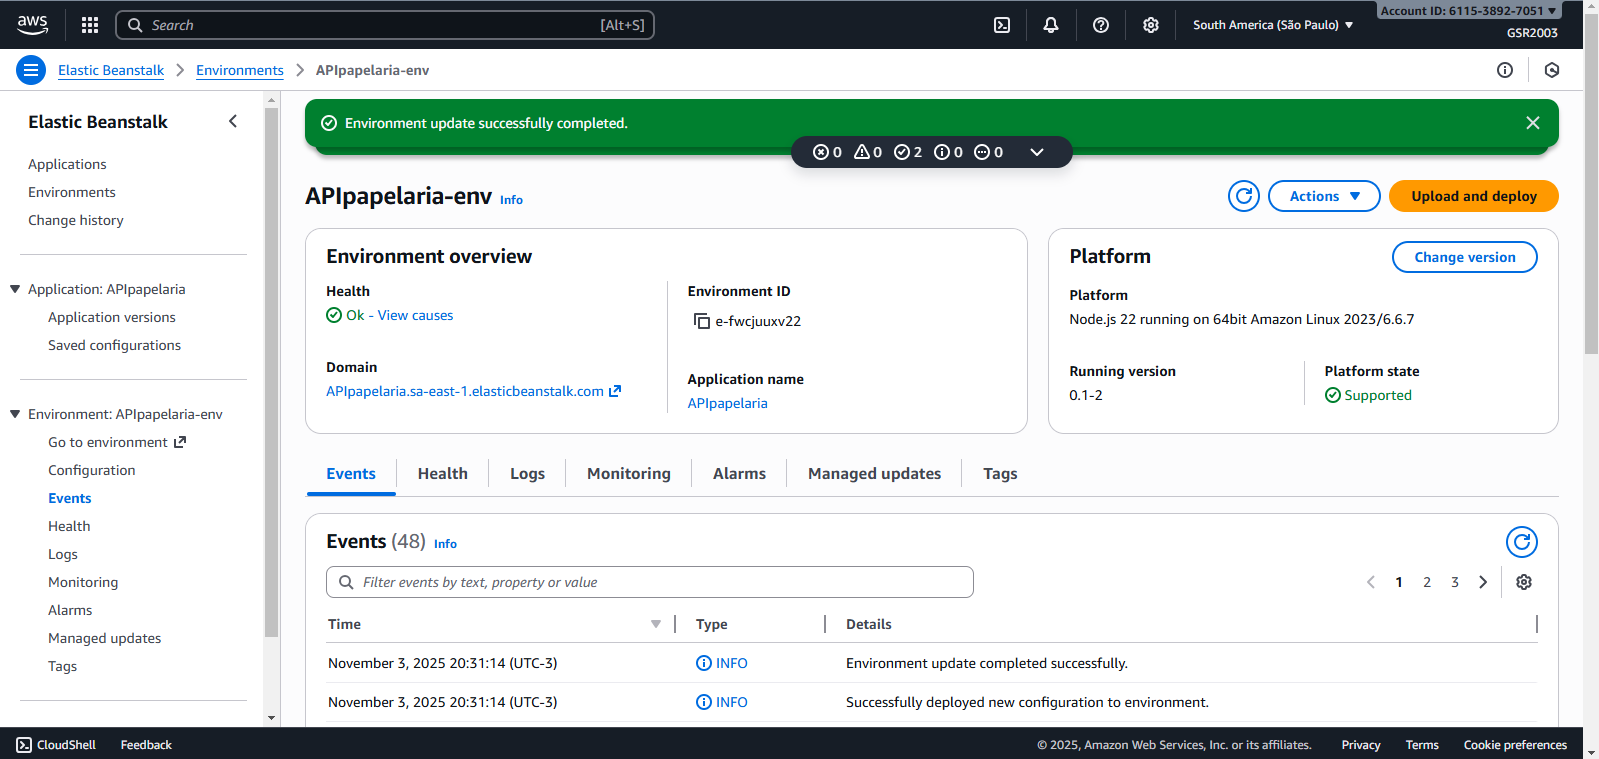1599x759 pixels.
Task: Open CloudShell from the footer
Action: coord(57,745)
